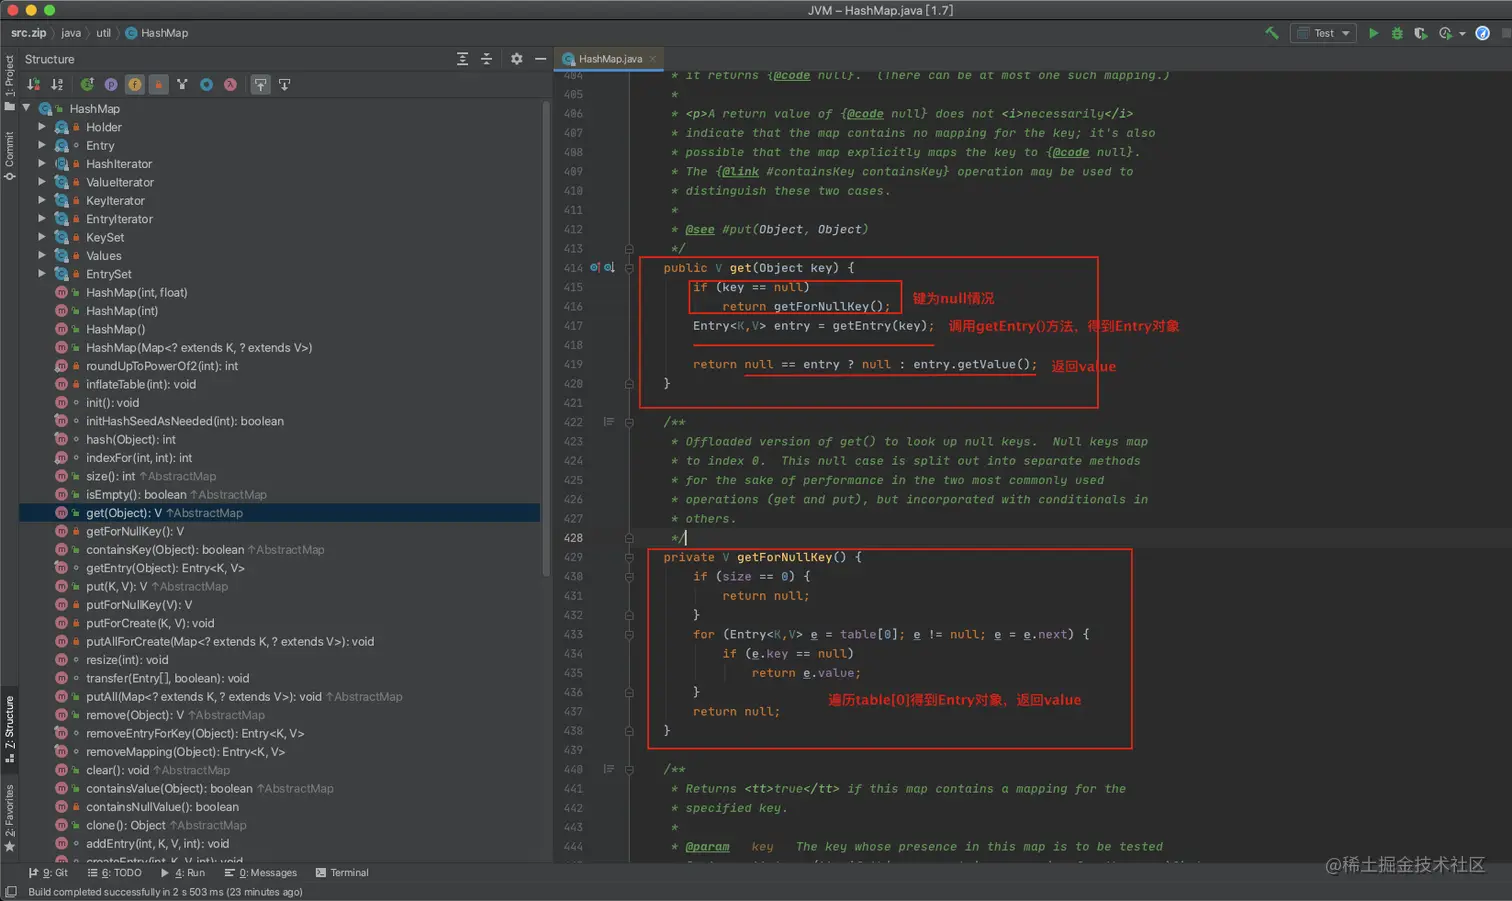Screen dimensions: 1512x901
Task: Click util in navigation breadcrumb
Action: click(103, 33)
